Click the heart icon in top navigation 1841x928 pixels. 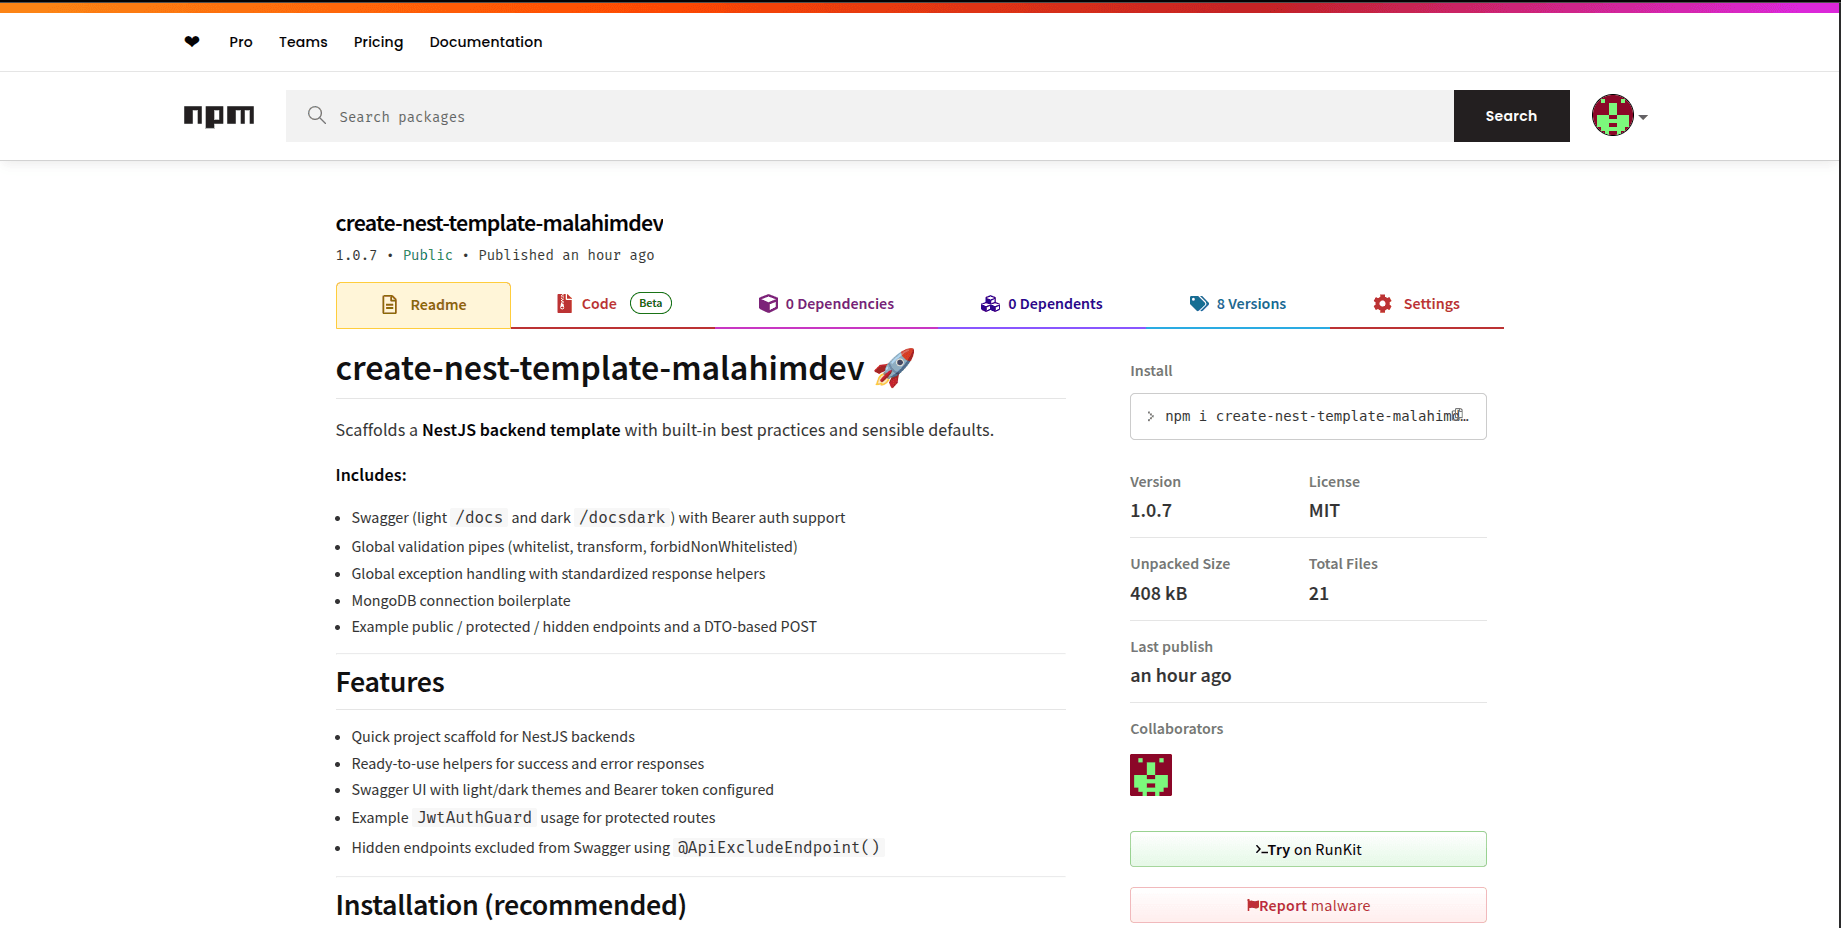click(x=192, y=42)
